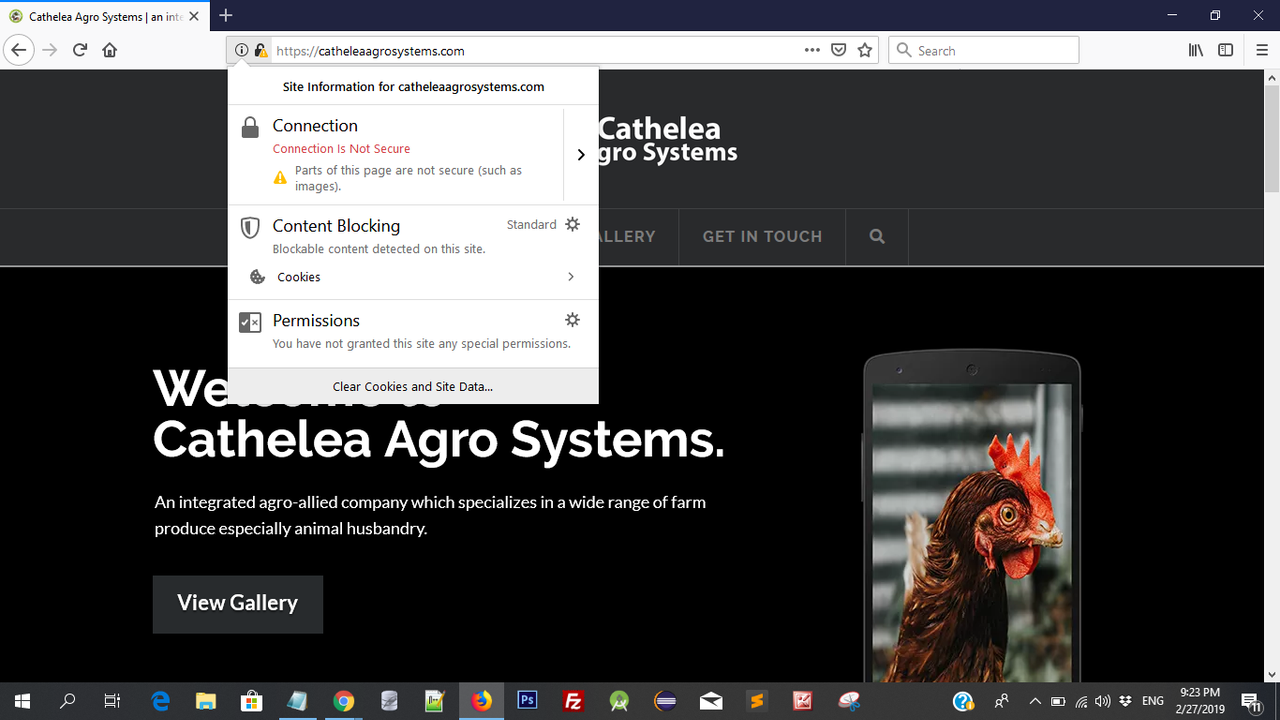Open the Firefox Library menu
The height and width of the screenshot is (720, 1280).
tap(1196, 50)
